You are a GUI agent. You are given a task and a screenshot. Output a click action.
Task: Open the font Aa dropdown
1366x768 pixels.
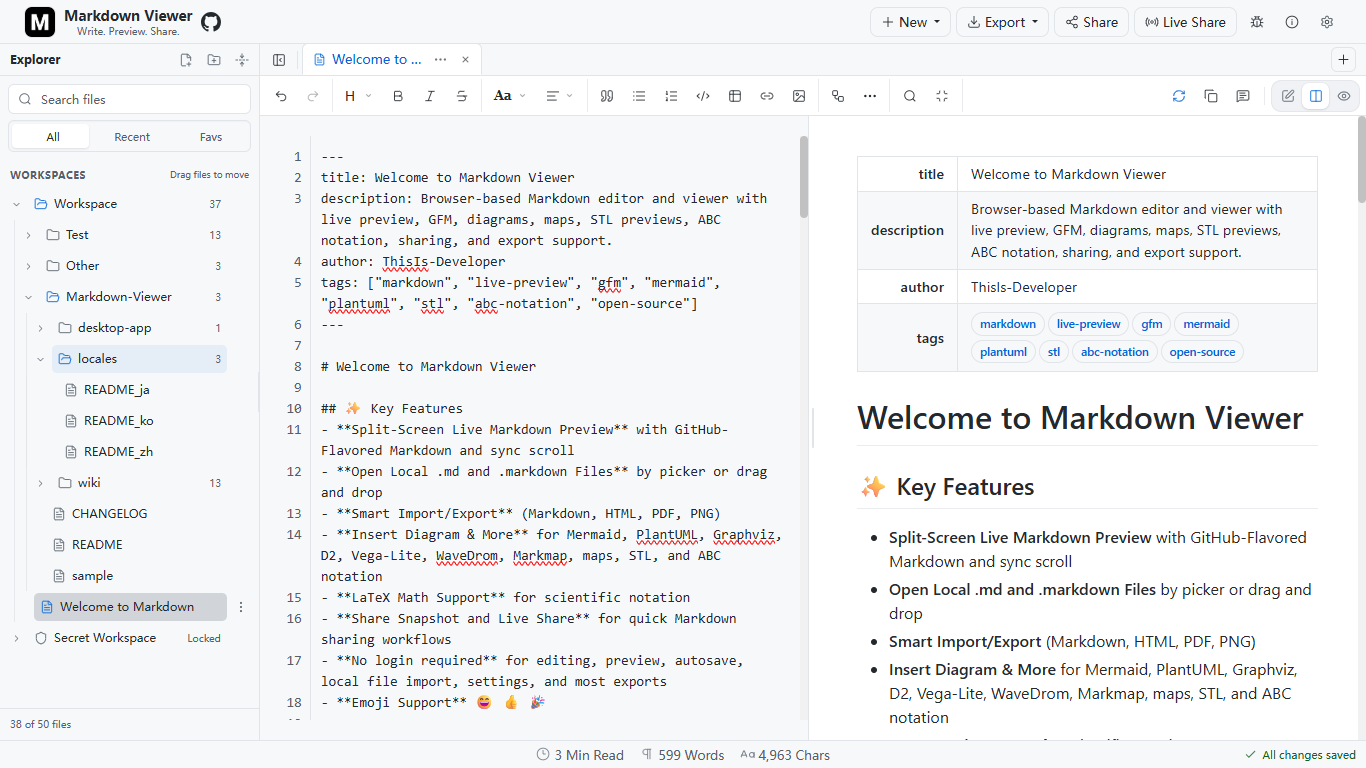pyautogui.click(x=510, y=96)
